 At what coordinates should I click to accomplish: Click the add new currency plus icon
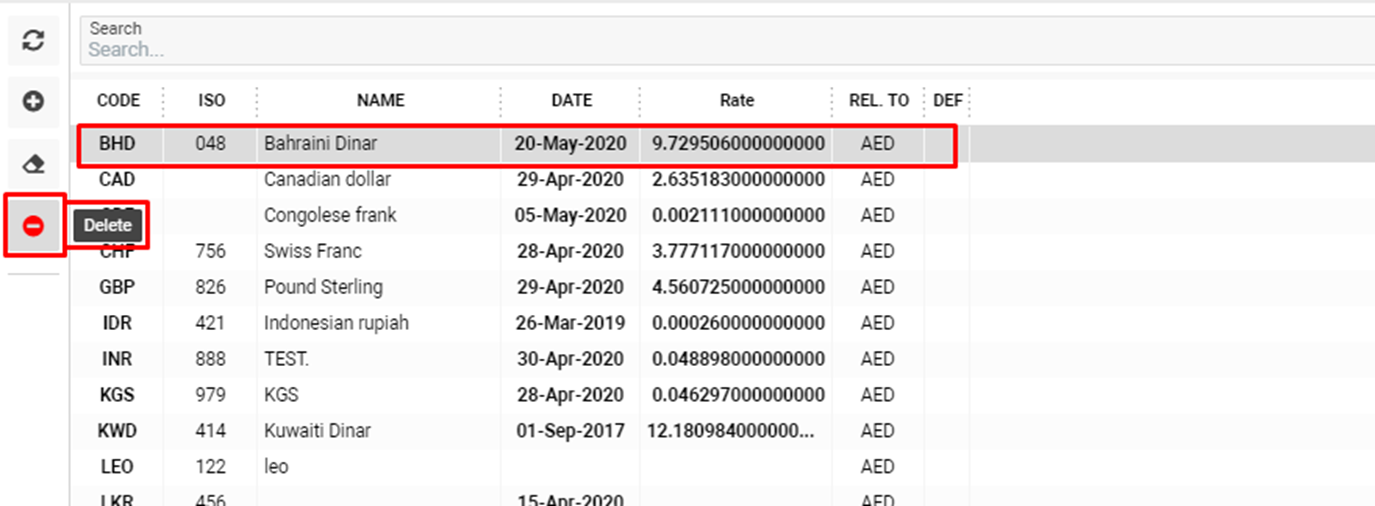pyautogui.click(x=33, y=102)
